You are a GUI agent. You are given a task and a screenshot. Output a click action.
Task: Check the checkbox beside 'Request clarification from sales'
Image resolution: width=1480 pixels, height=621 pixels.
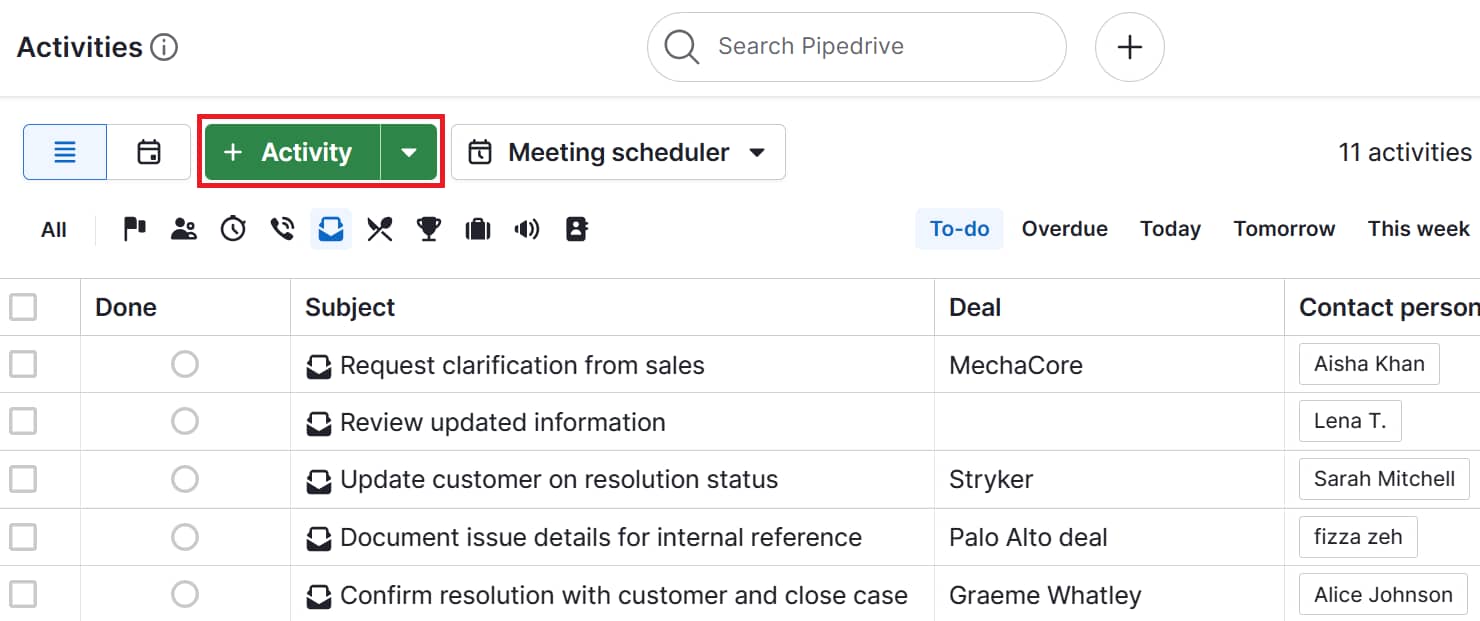[x=23, y=364]
